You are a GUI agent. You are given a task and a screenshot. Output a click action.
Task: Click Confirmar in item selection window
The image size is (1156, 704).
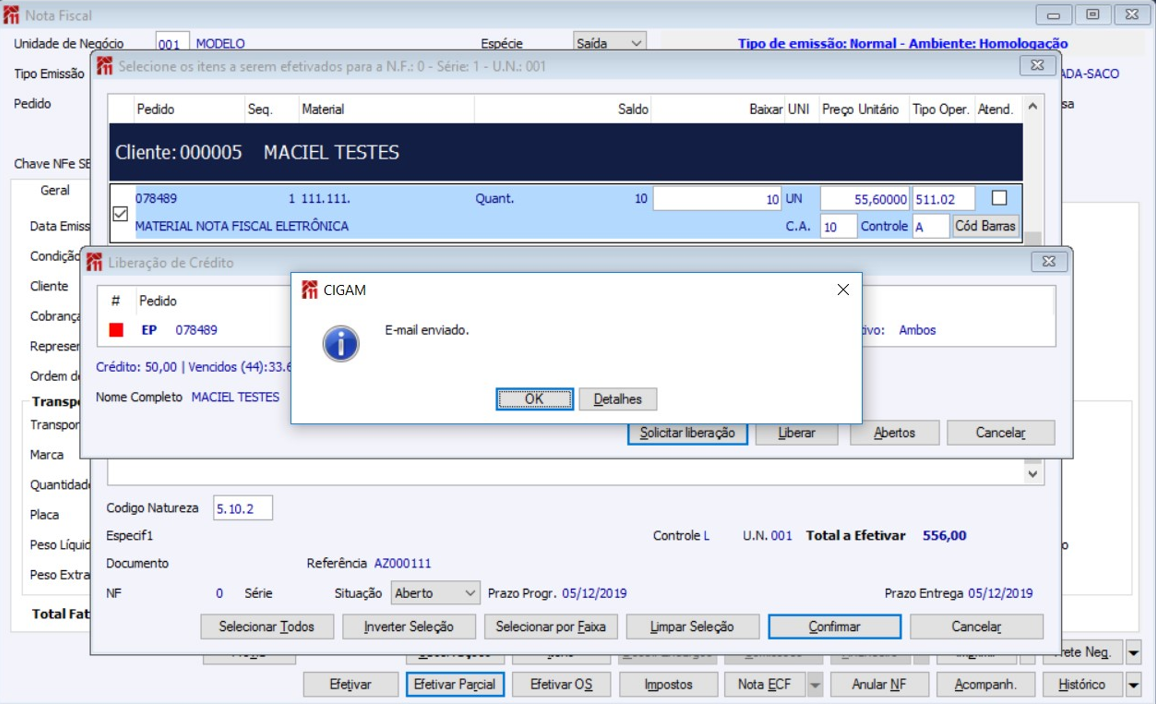[x=835, y=627]
